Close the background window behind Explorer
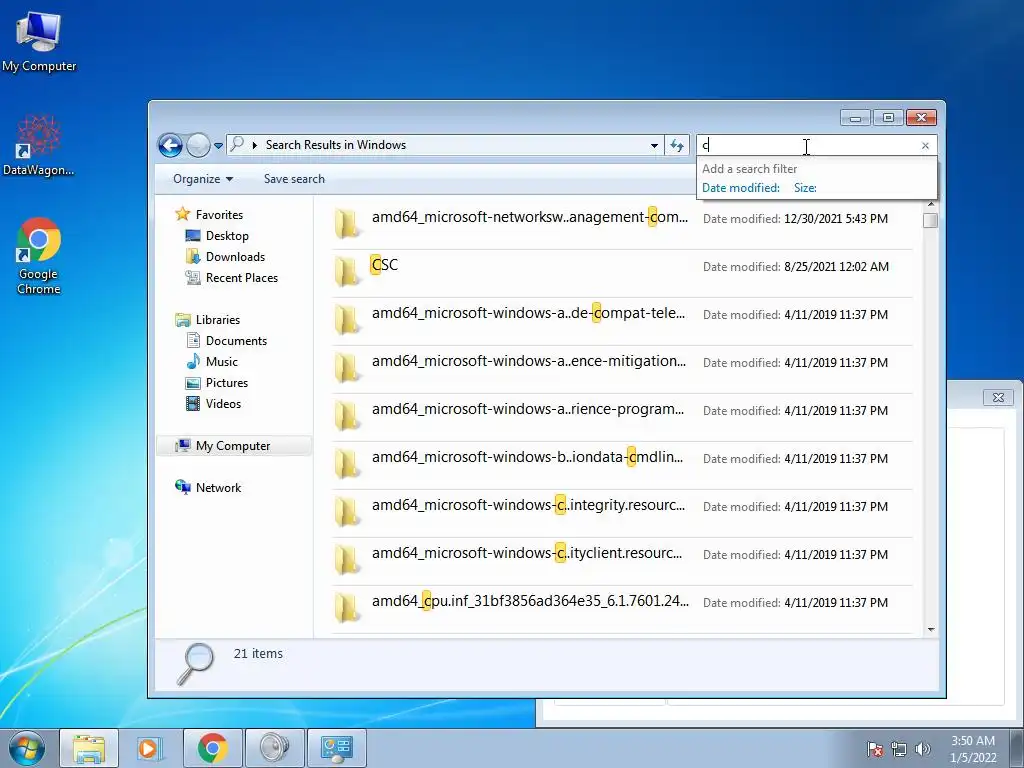Screen dimensions: 1024x768 point(998,397)
